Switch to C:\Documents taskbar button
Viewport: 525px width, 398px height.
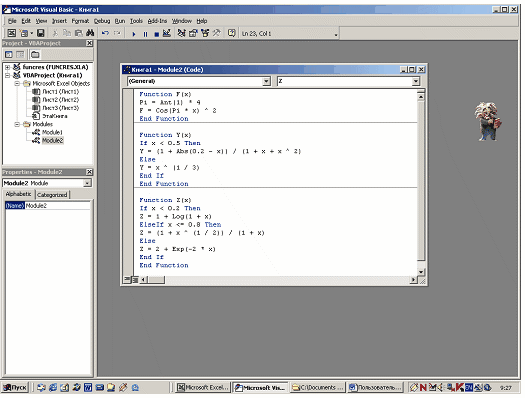coord(317,388)
